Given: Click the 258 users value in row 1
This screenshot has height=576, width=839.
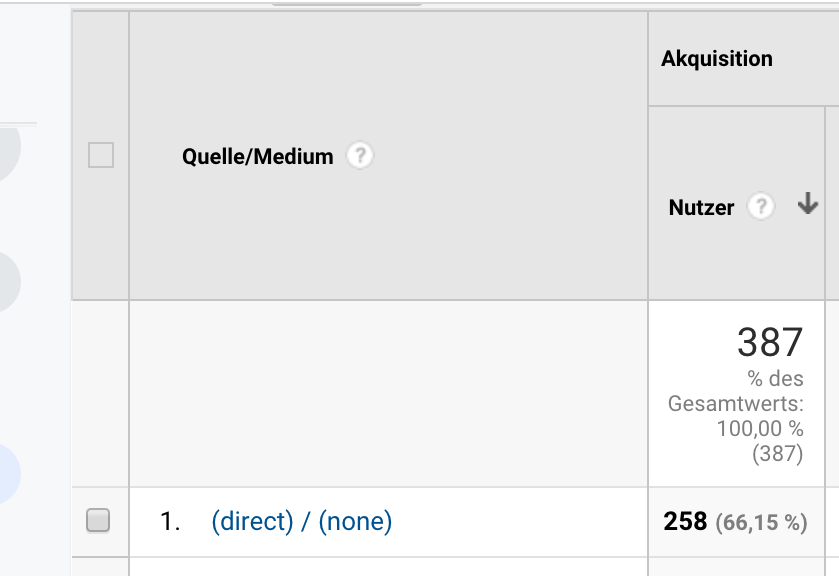Looking at the screenshot, I should (x=685, y=521).
